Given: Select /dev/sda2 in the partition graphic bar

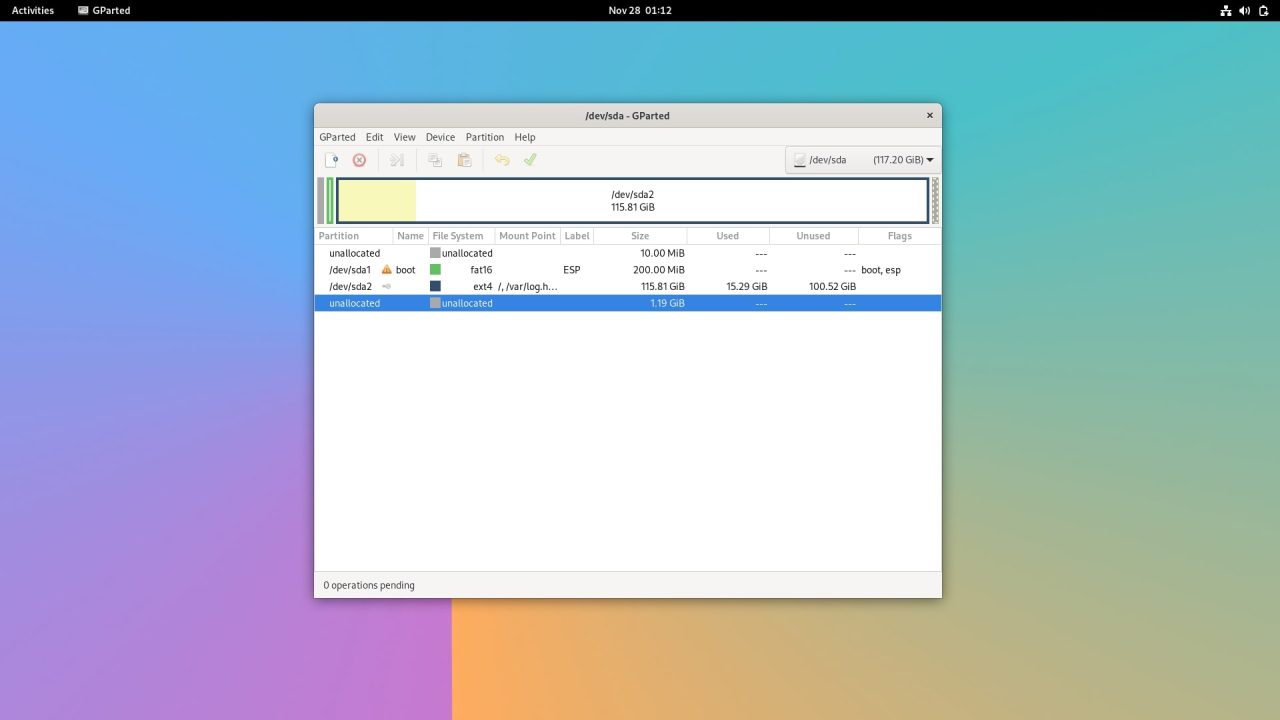Looking at the screenshot, I should point(633,200).
